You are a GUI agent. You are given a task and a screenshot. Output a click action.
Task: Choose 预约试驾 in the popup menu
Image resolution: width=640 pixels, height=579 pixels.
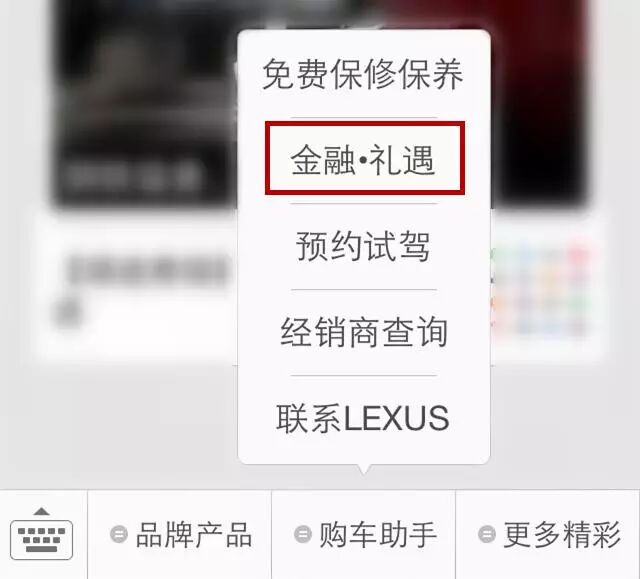click(x=363, y=246)
